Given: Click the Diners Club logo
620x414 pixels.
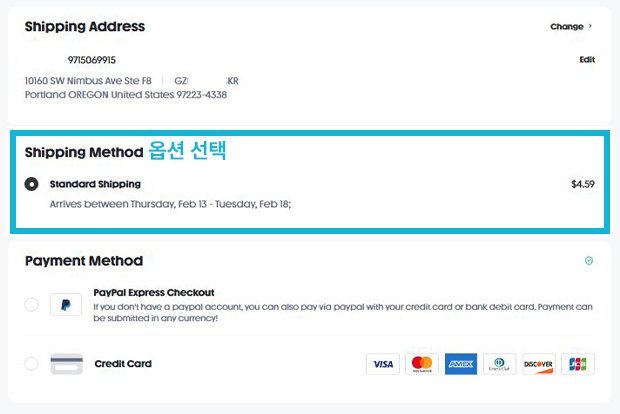Looking at the screenshot, I should point(499,364).
